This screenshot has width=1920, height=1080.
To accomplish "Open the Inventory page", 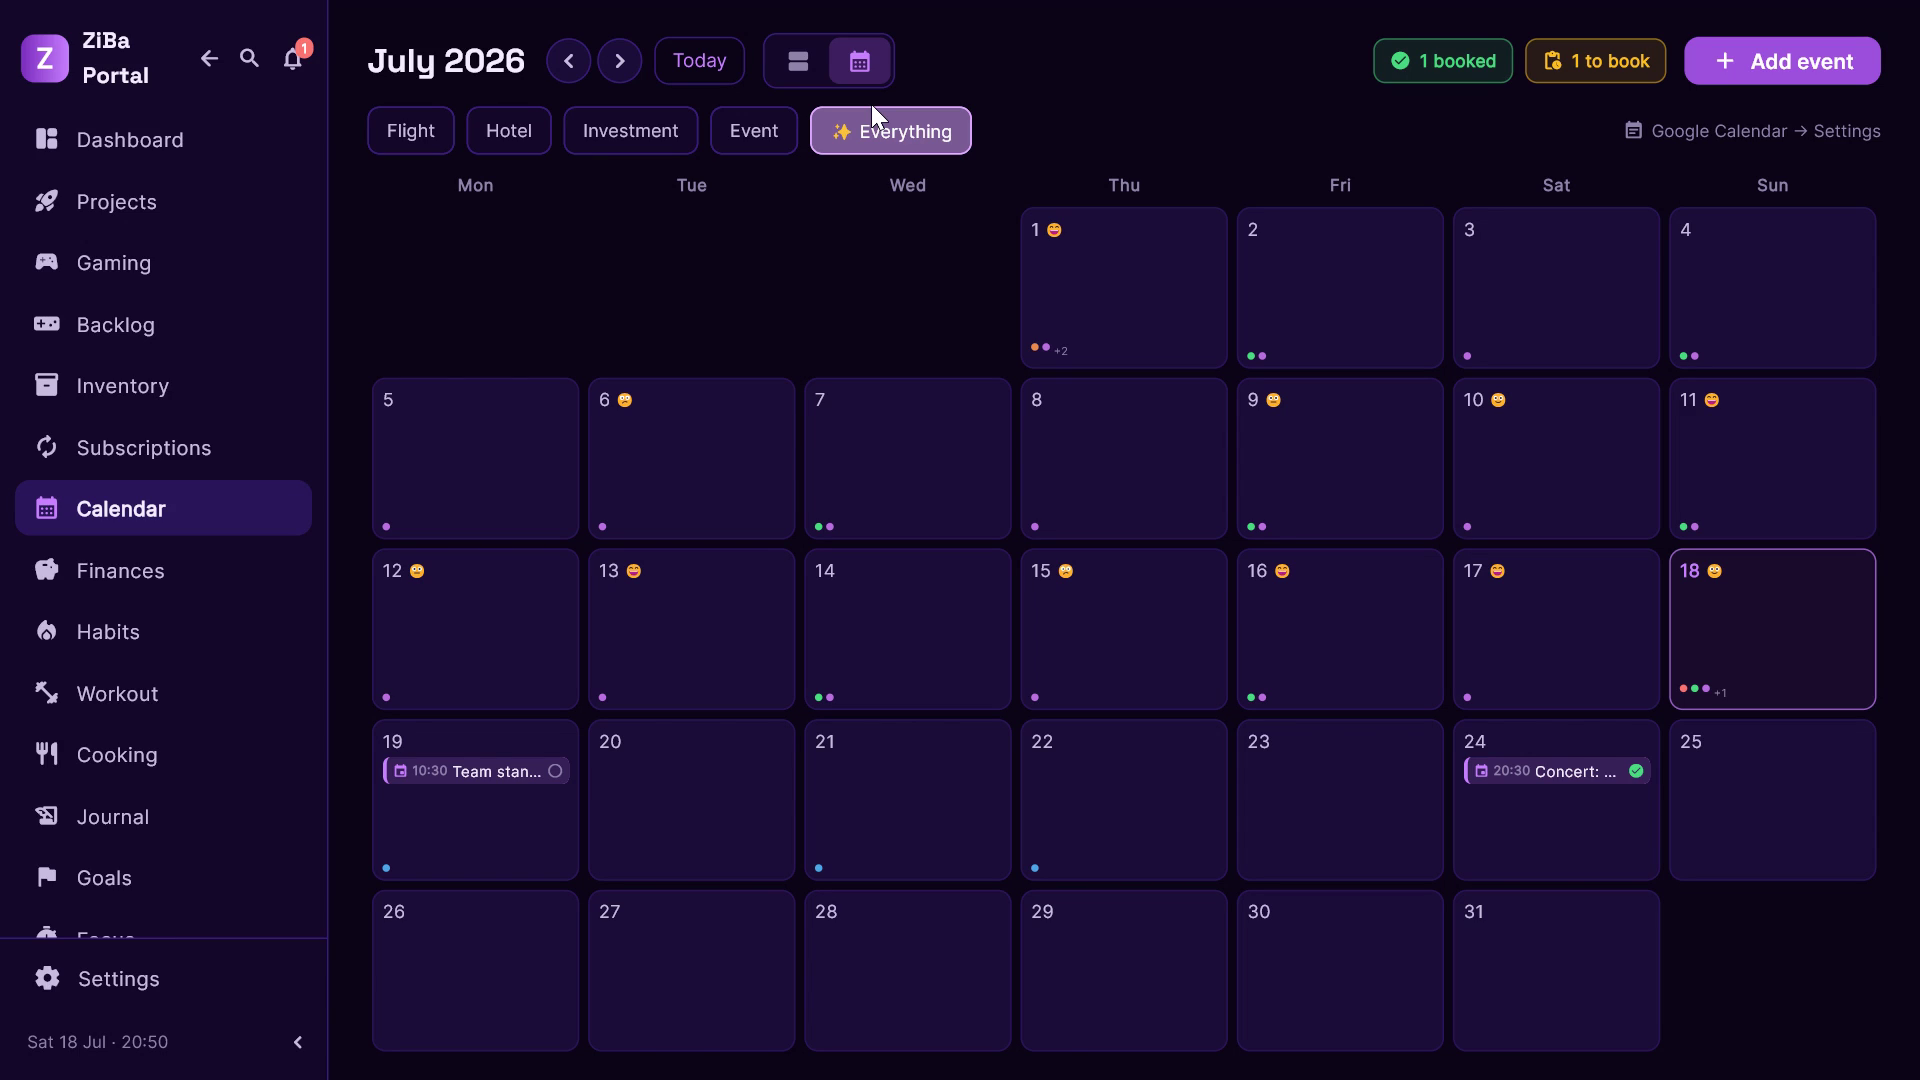I will 163,386.
